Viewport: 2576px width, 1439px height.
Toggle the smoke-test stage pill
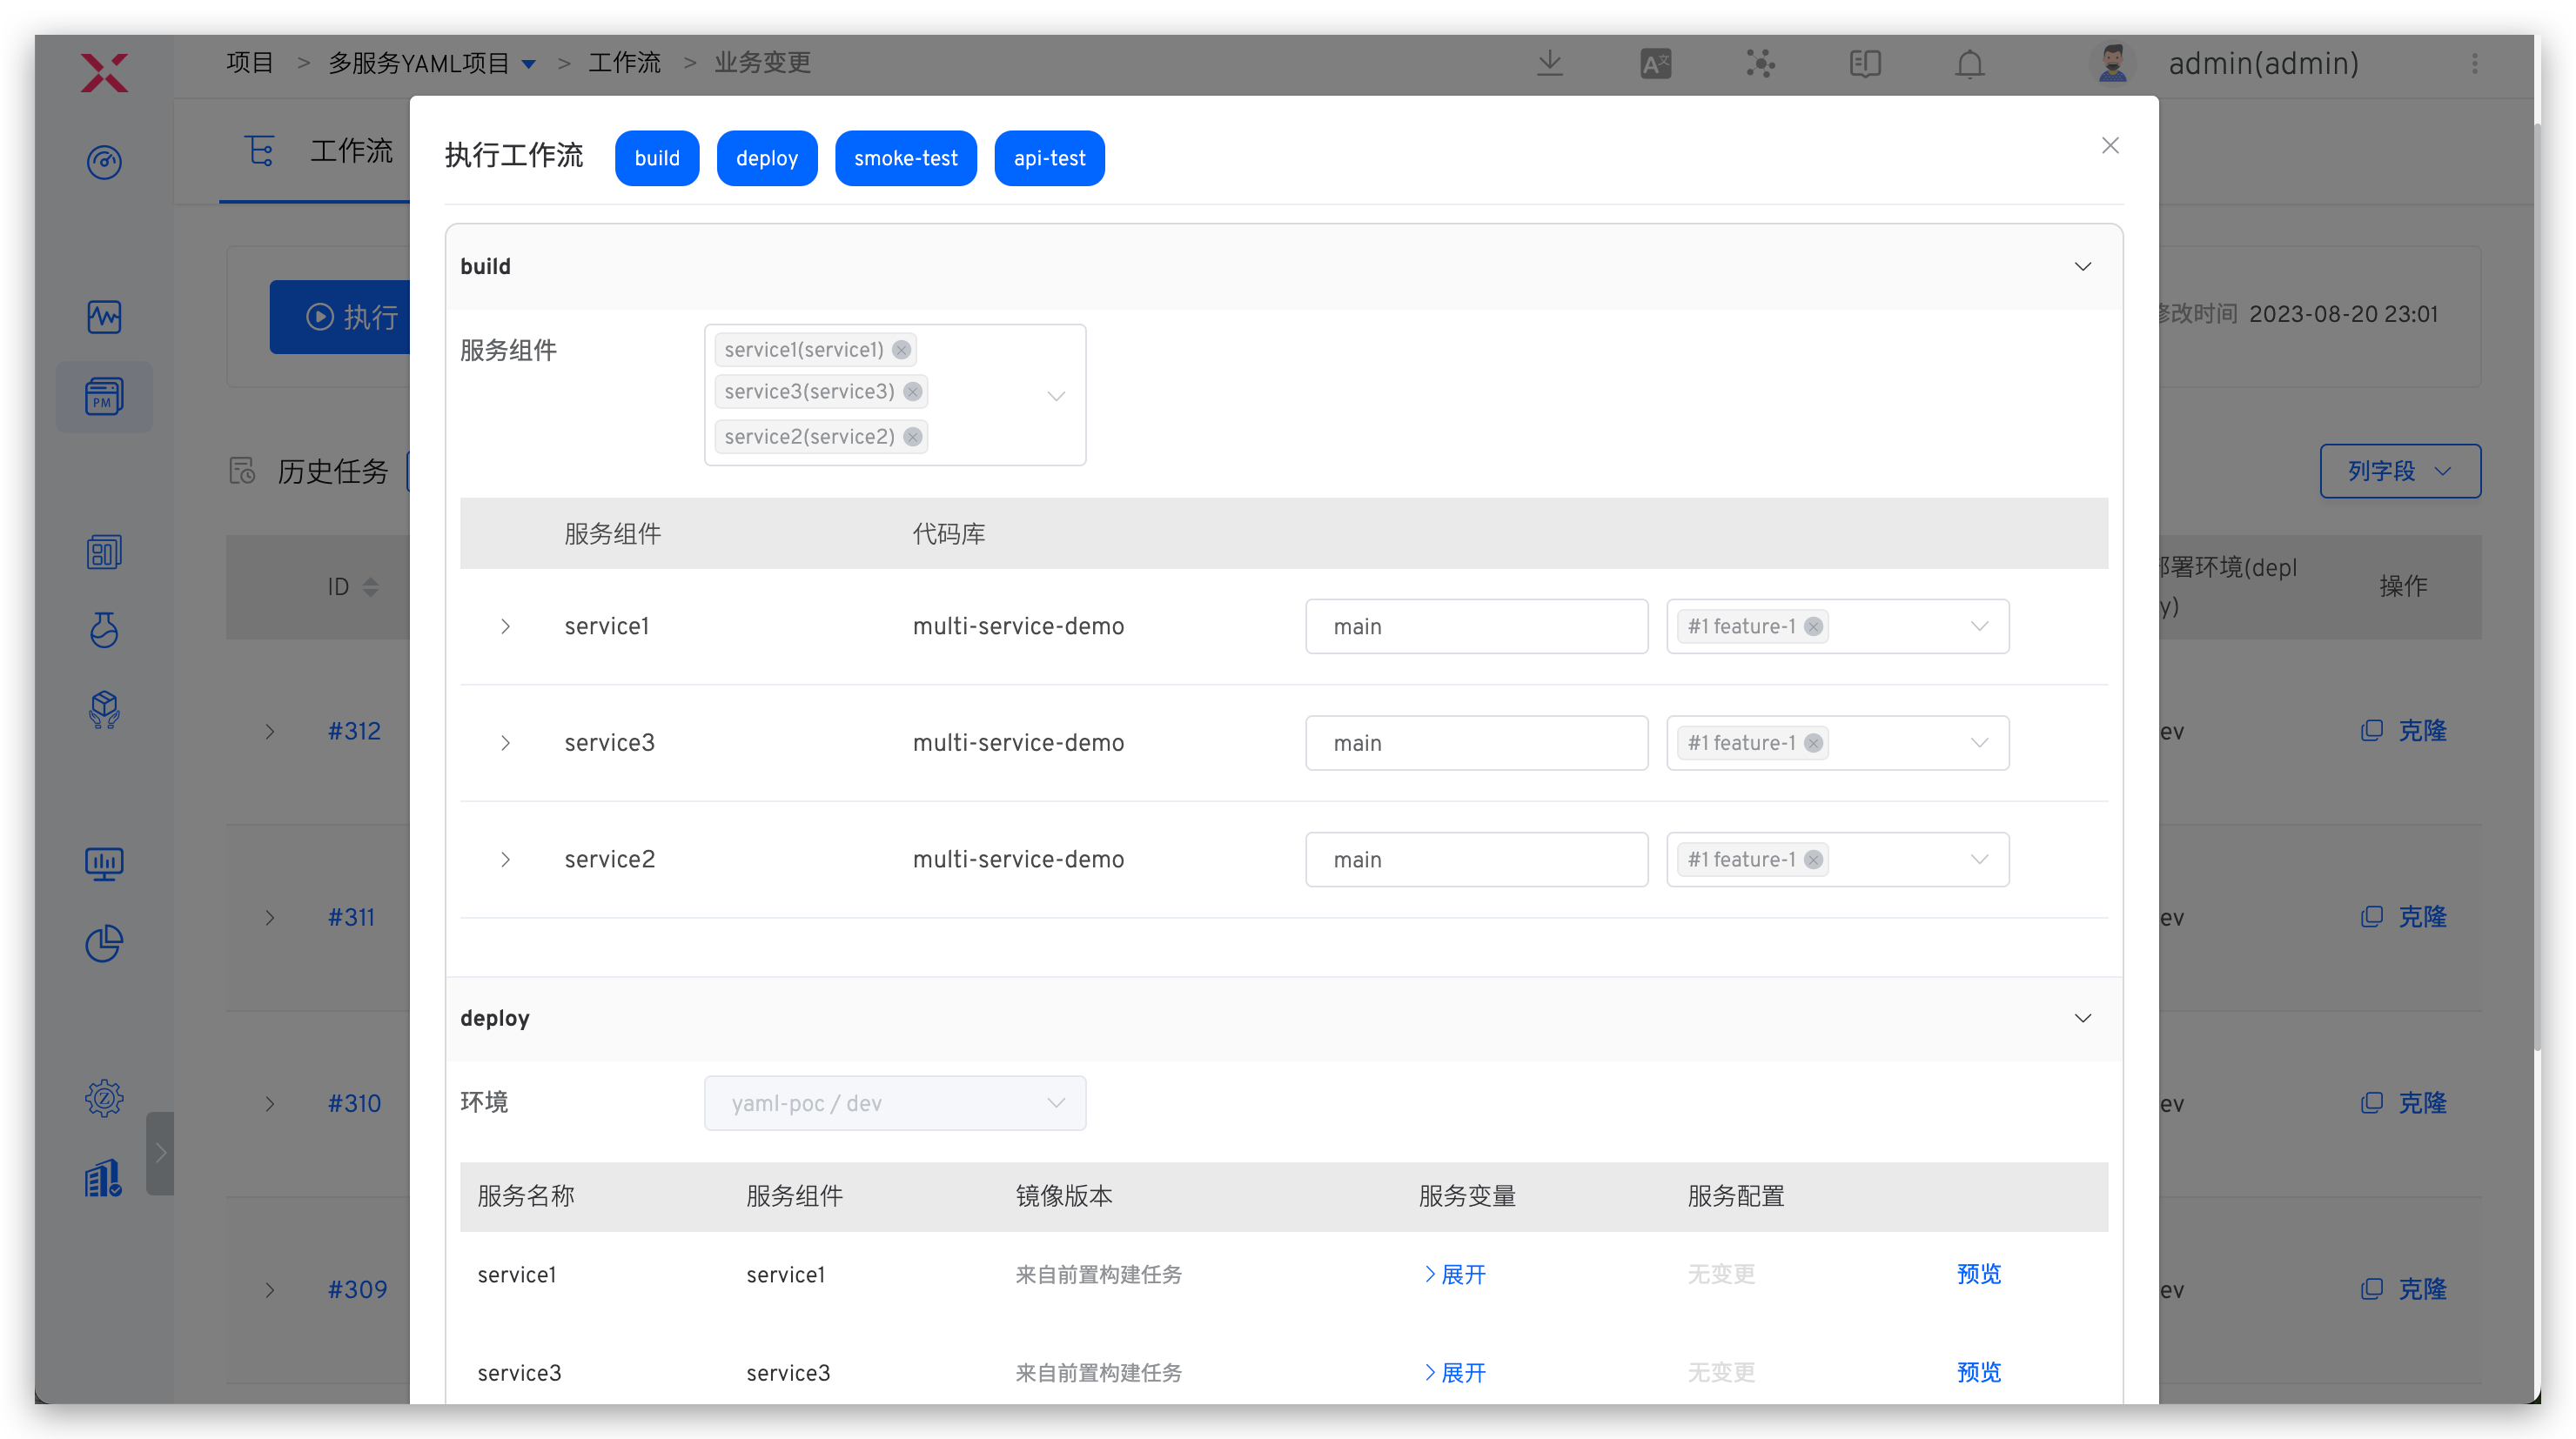coord(905,158)
